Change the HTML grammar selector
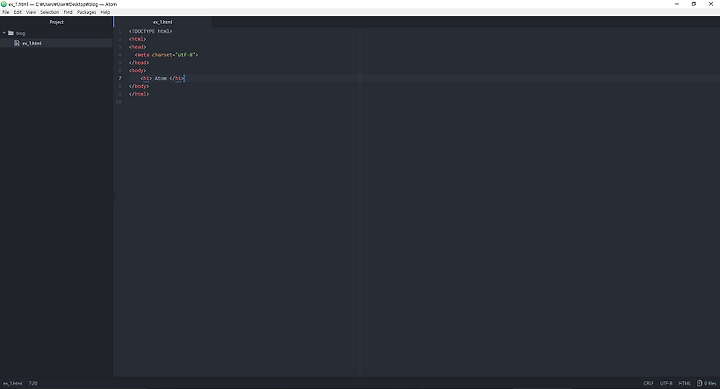This screenshot has height=389, width=720. (x=685, y=383)
